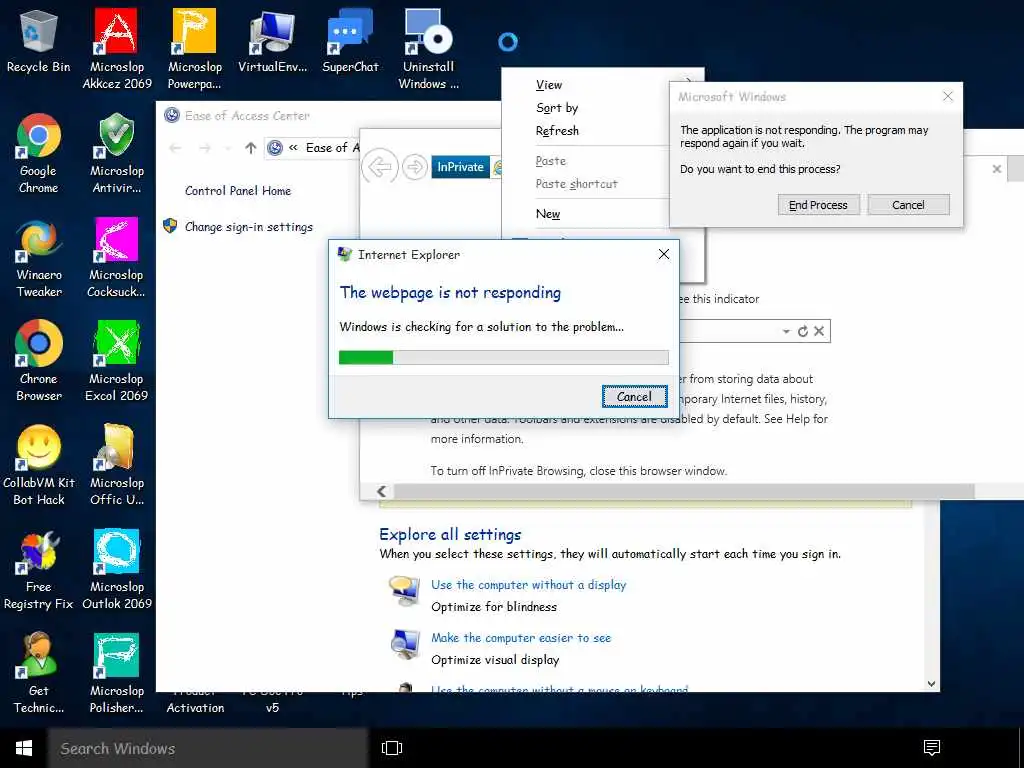The image size is (1024, 768).
Task: Click the IE horizontal scrollbar left arrow
Action: 381,491
